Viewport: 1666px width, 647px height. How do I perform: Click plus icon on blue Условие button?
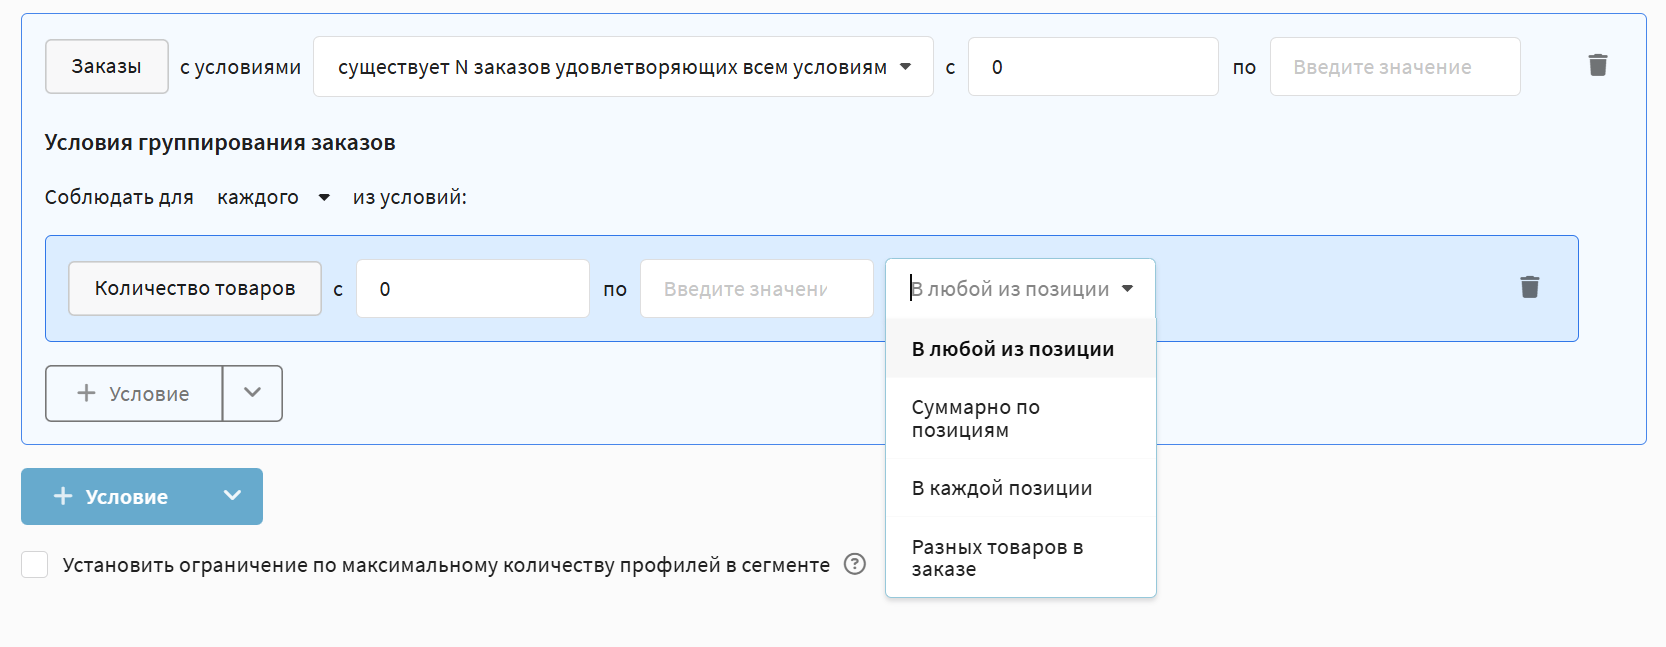(63, 497)
